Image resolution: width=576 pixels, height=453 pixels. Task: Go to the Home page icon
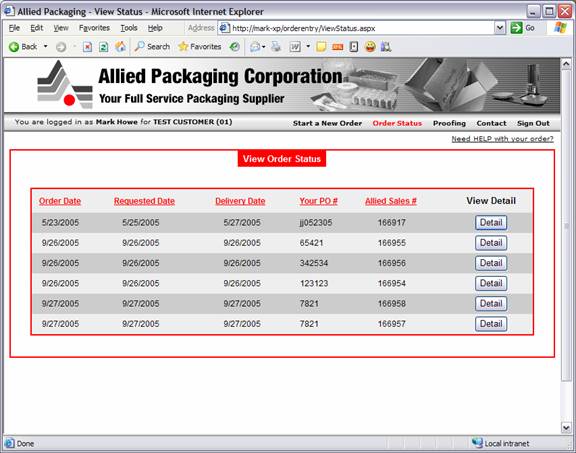pos(120,47)
